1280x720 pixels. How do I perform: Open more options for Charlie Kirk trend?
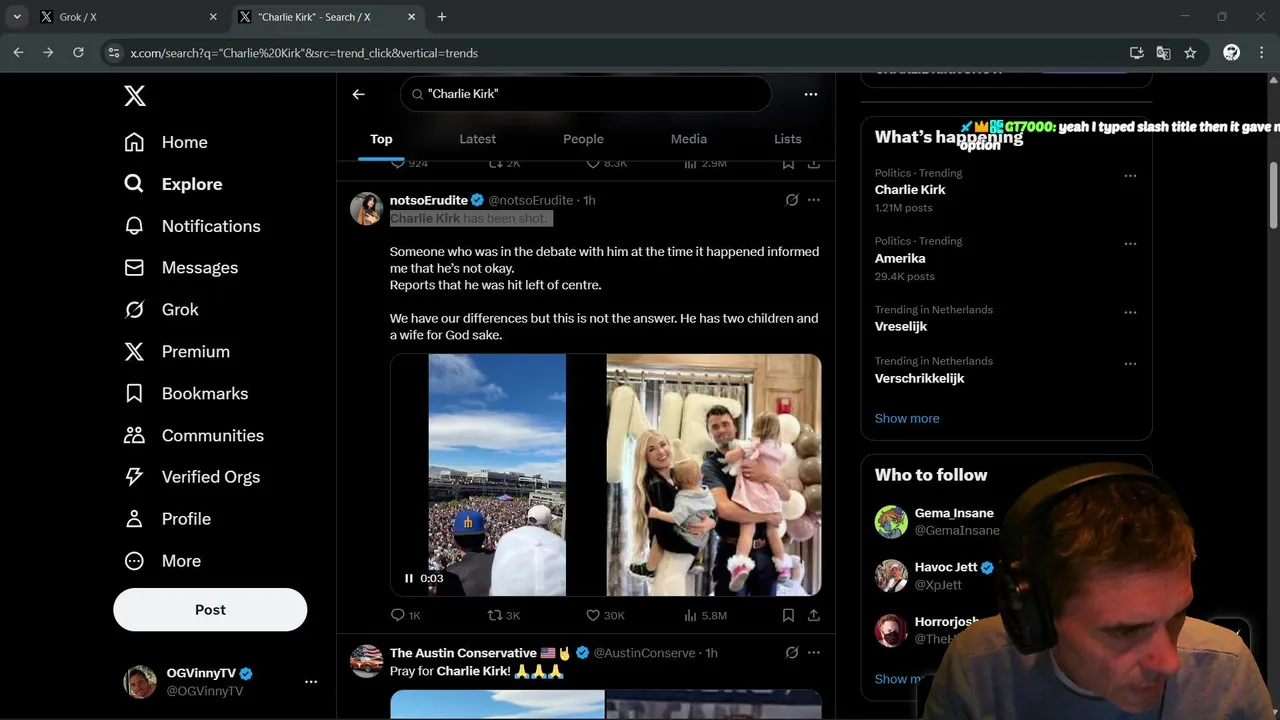click(1130, 175)
